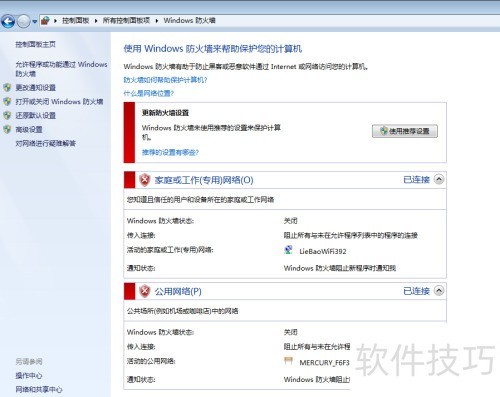Screen dimensions: 500x397
Task: Open 推荐的设置有哪些 link
Action: pos(170,153)
